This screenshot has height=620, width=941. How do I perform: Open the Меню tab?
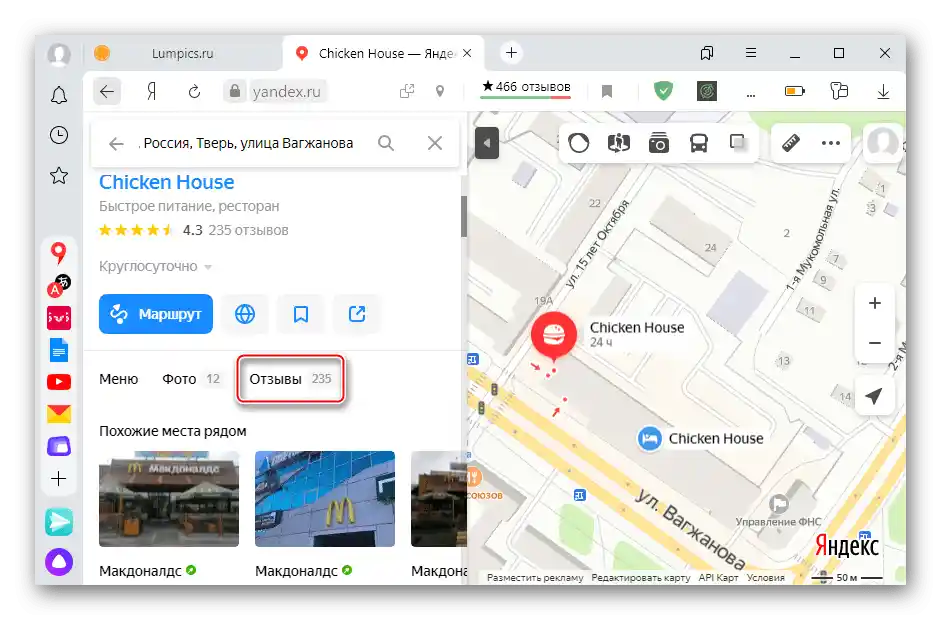(x=118, y=379)
